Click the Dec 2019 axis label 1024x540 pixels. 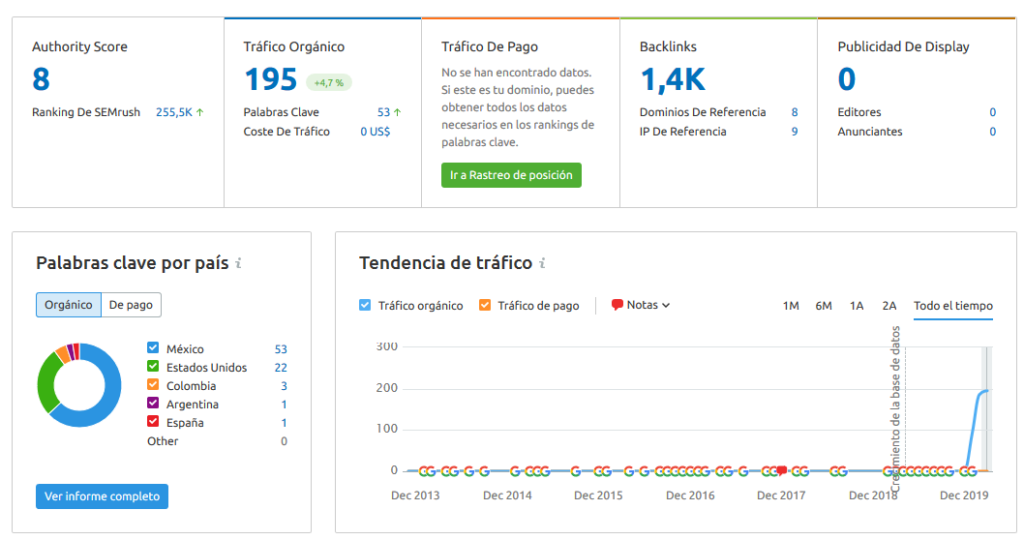(x=964, y=495)
